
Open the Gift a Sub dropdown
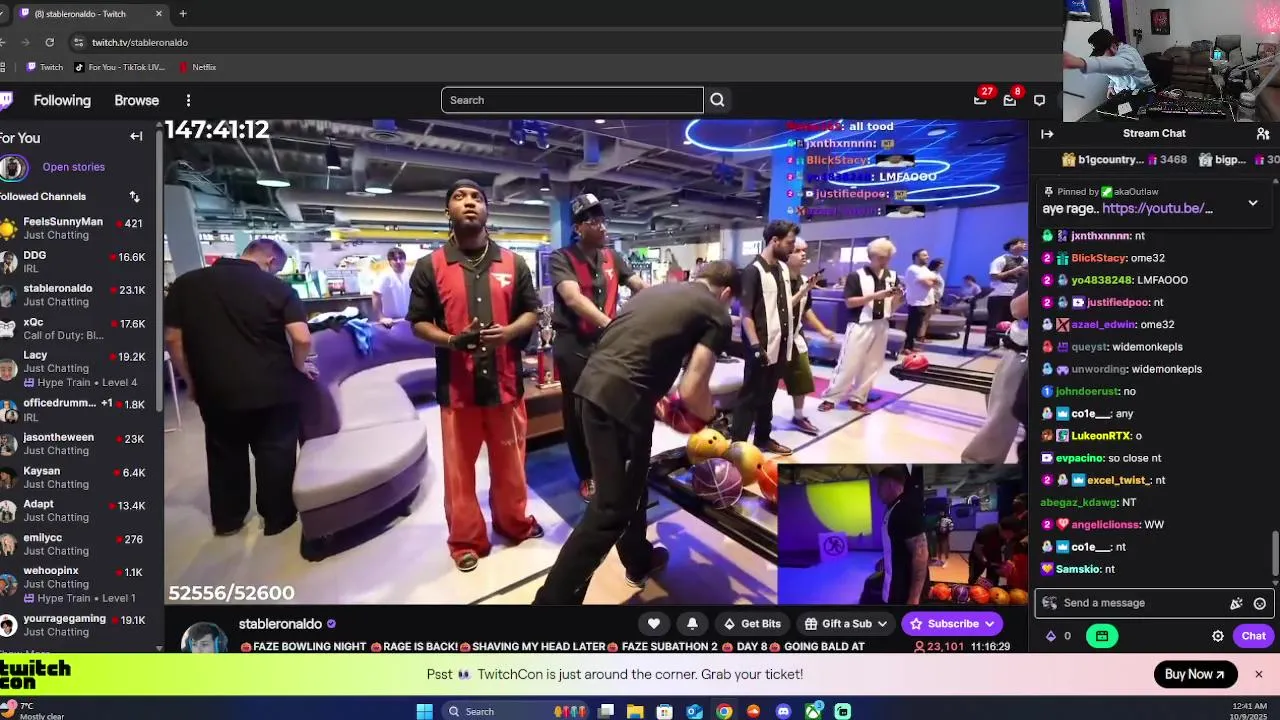pyautogui.click(x=846, y=624)
